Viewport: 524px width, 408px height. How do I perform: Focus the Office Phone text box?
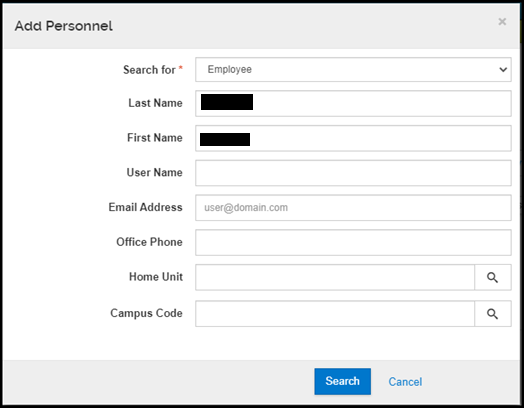[353, 243]
